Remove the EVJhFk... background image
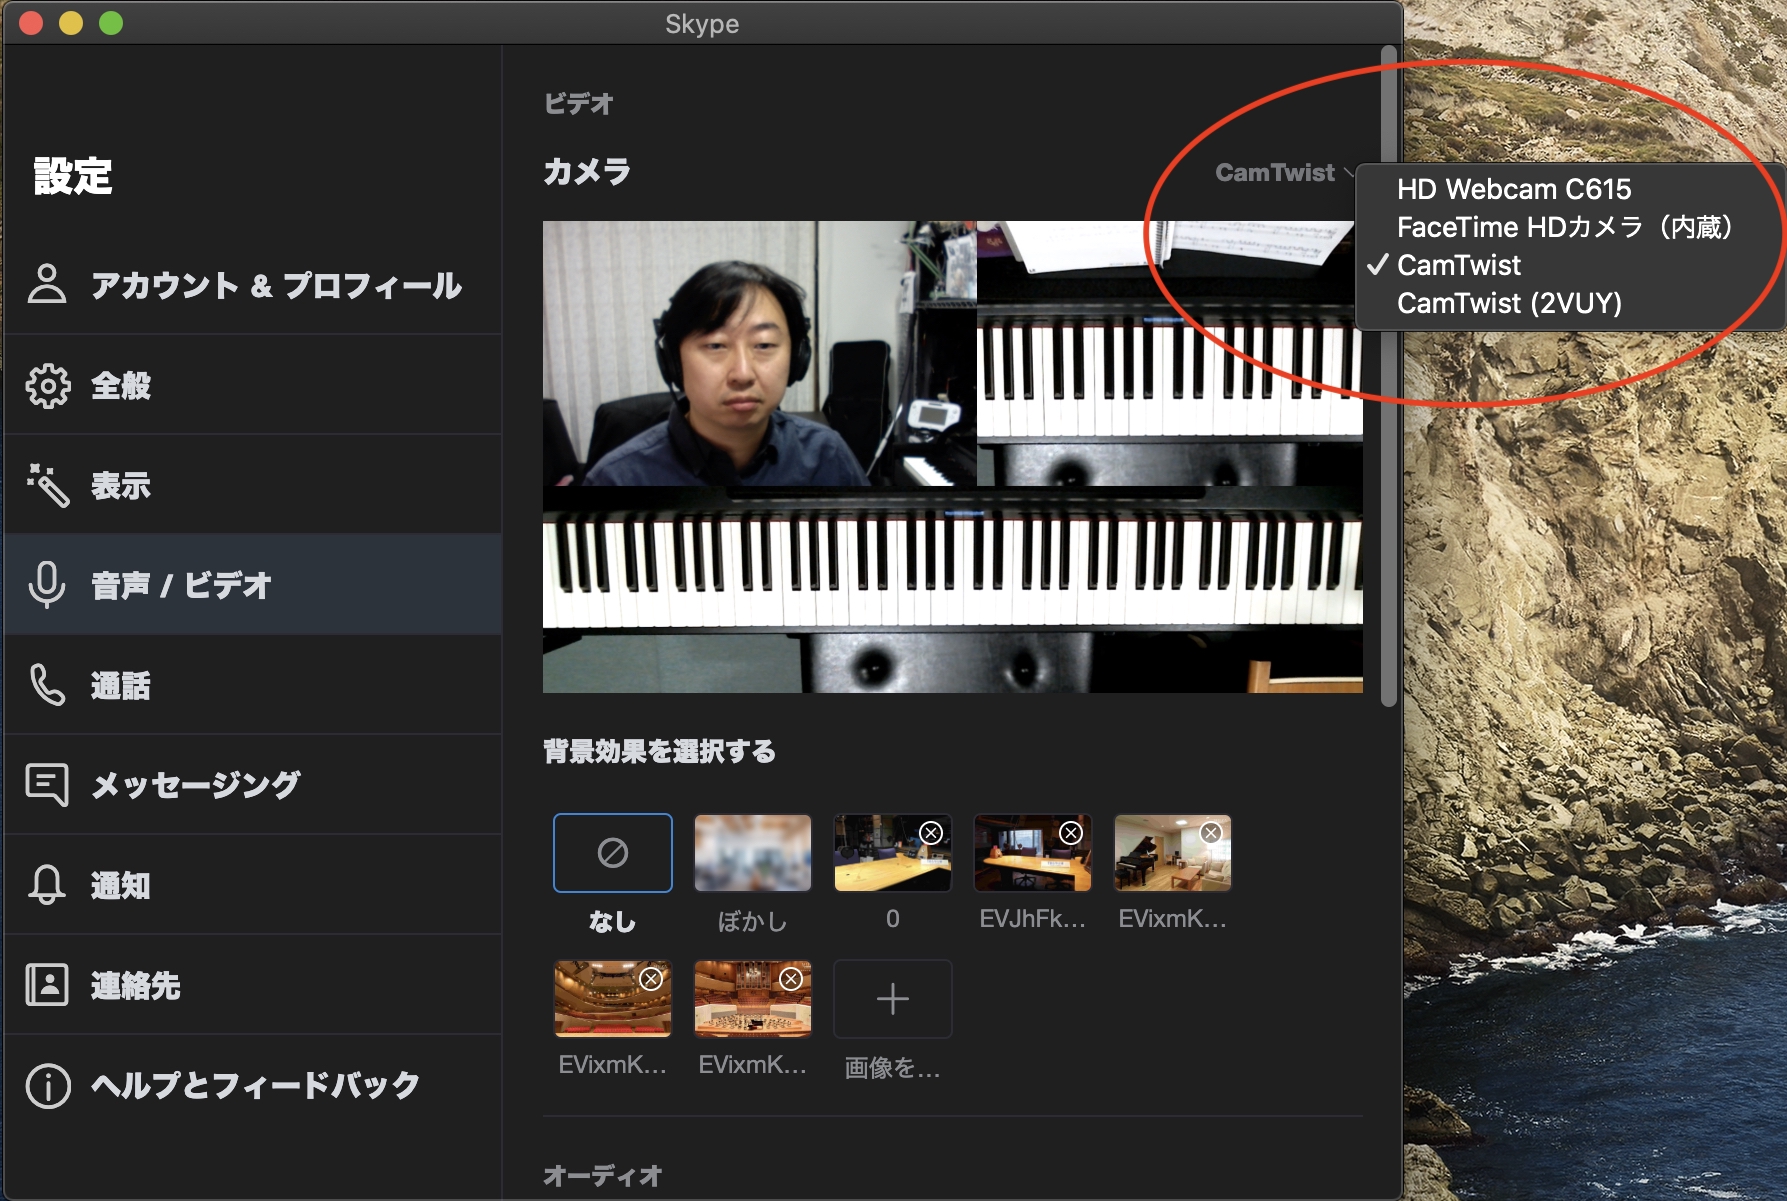Image resolution: width=1787 pixels, height=1201 pixels. (x=1071, y=833)
